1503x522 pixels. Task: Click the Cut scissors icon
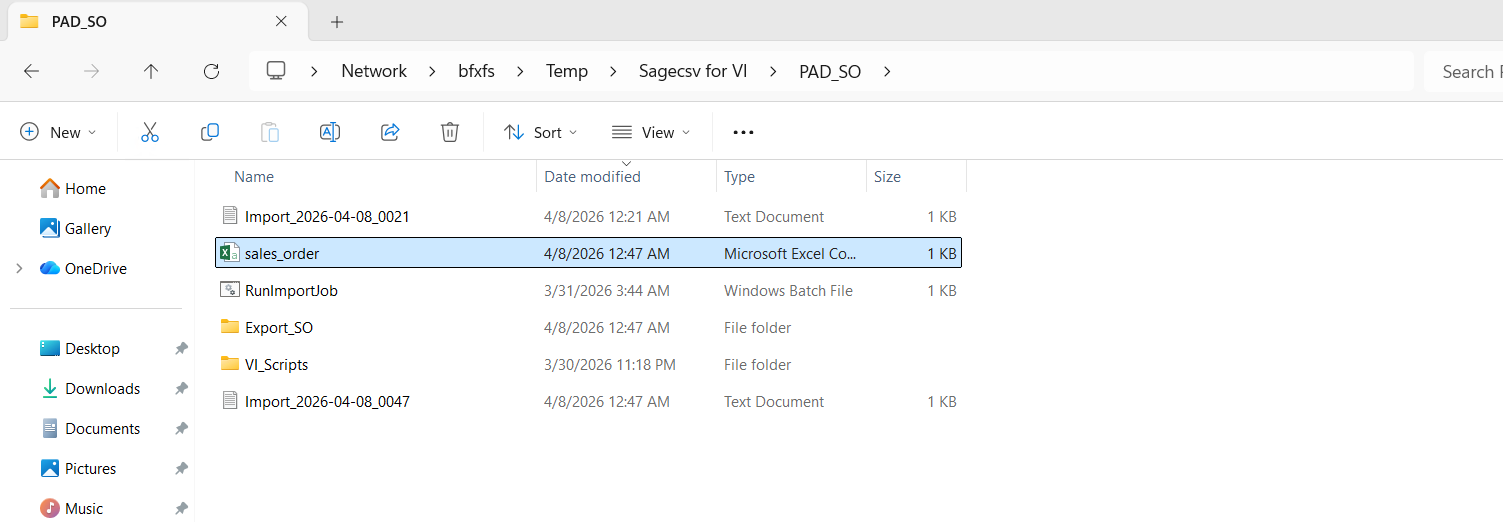(x=150, y=132)
